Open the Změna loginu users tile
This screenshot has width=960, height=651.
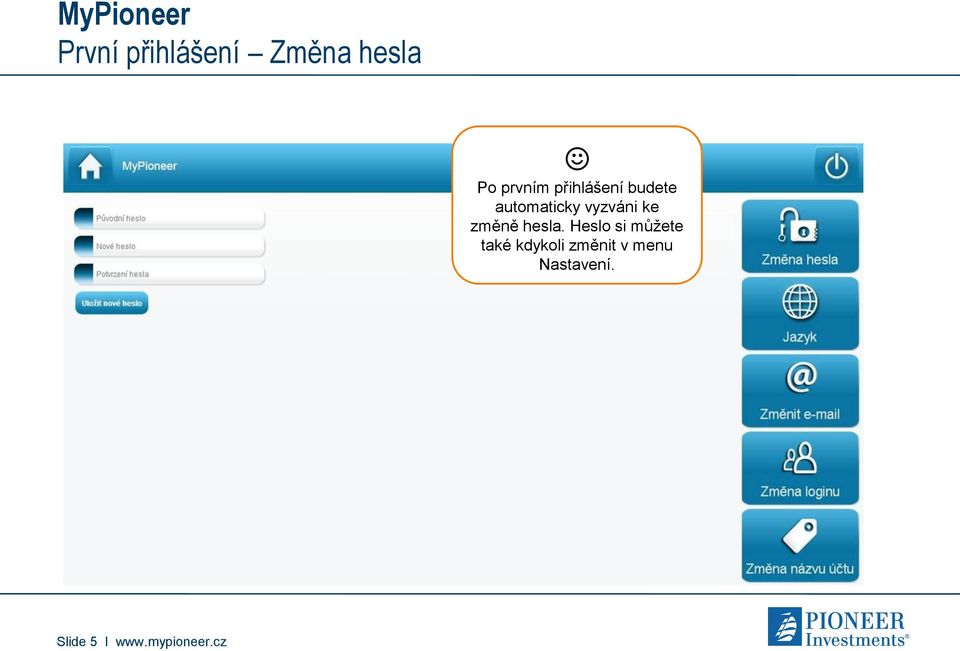point(800,468)
